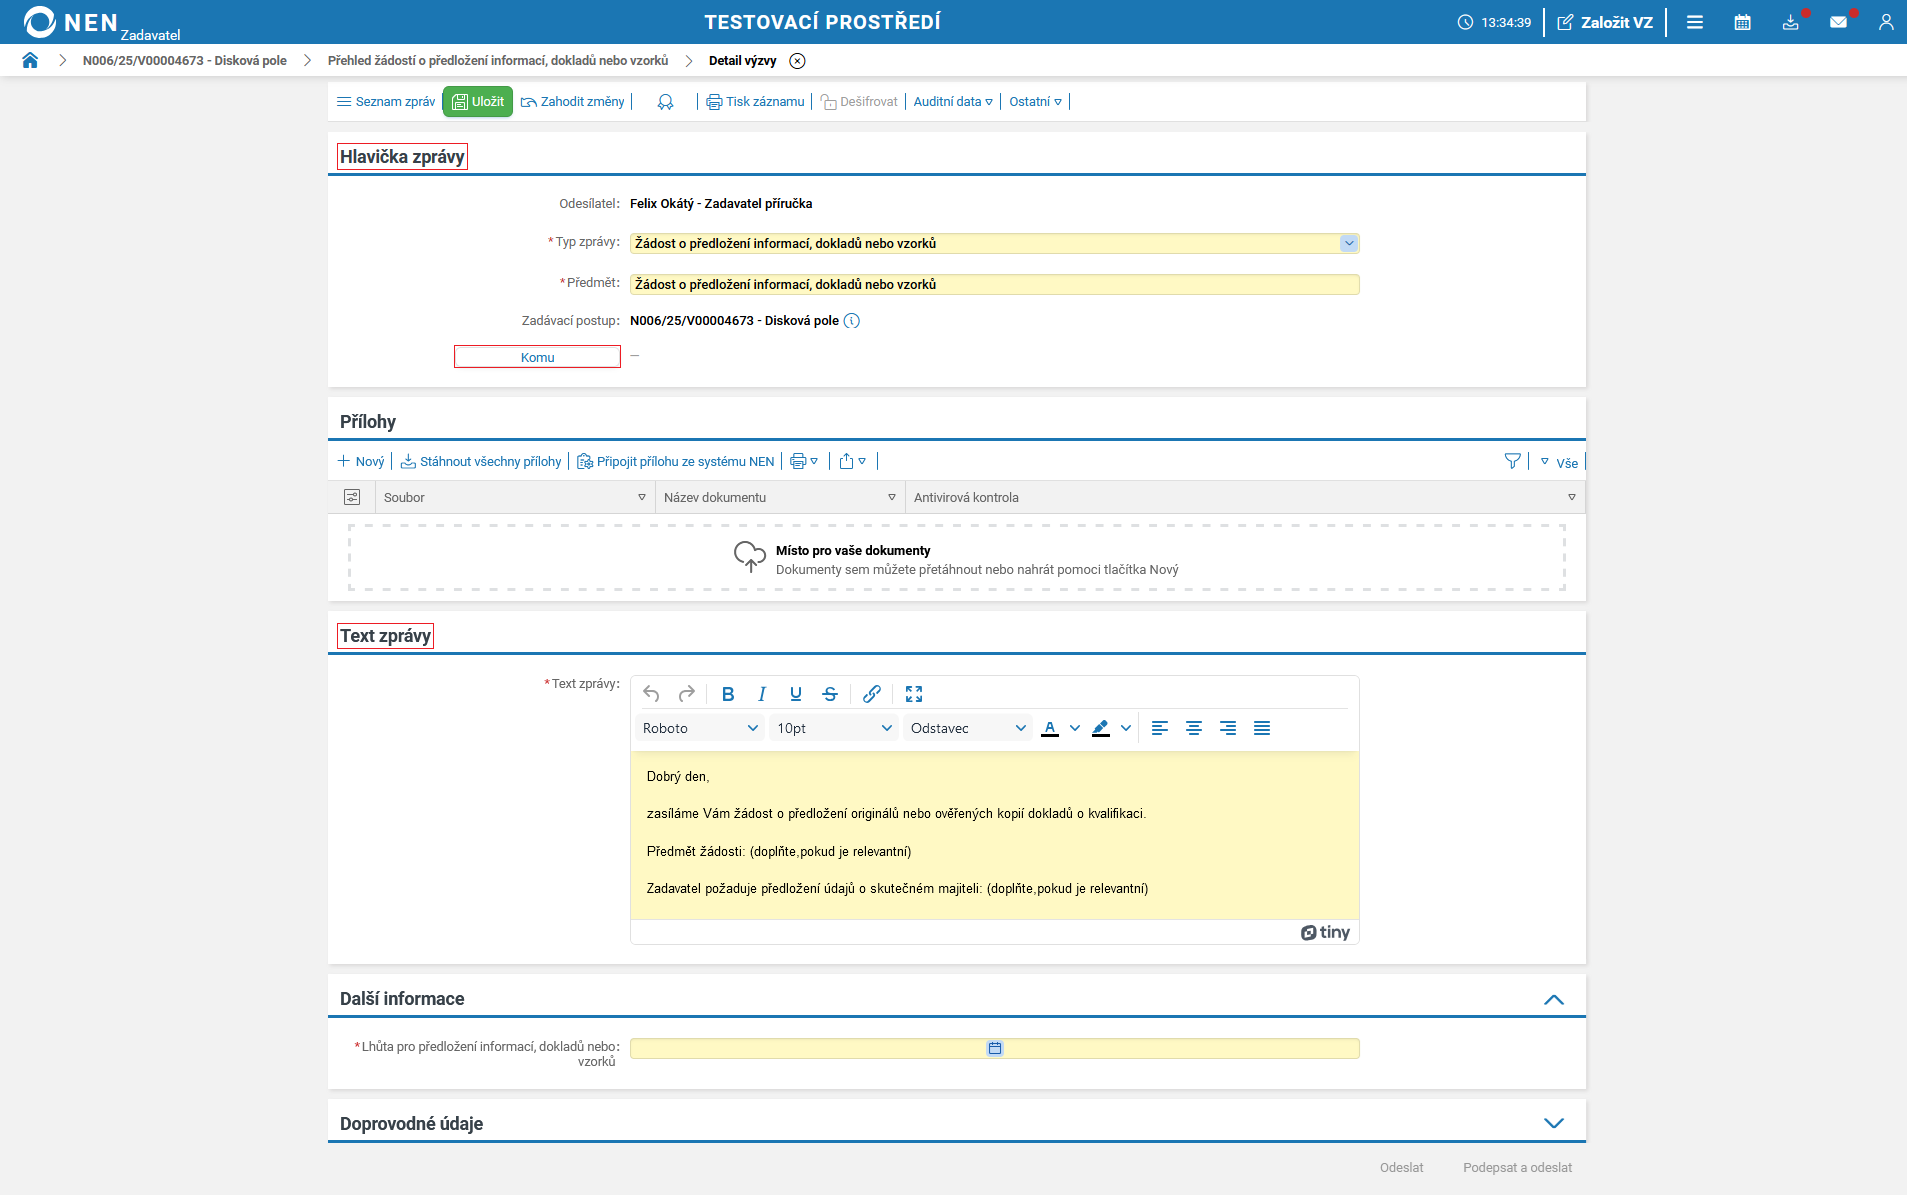The width and height of the screenshot is (1907, 1195).
Task: Toggle bold formatting in editor
Action: pos(728,694)
